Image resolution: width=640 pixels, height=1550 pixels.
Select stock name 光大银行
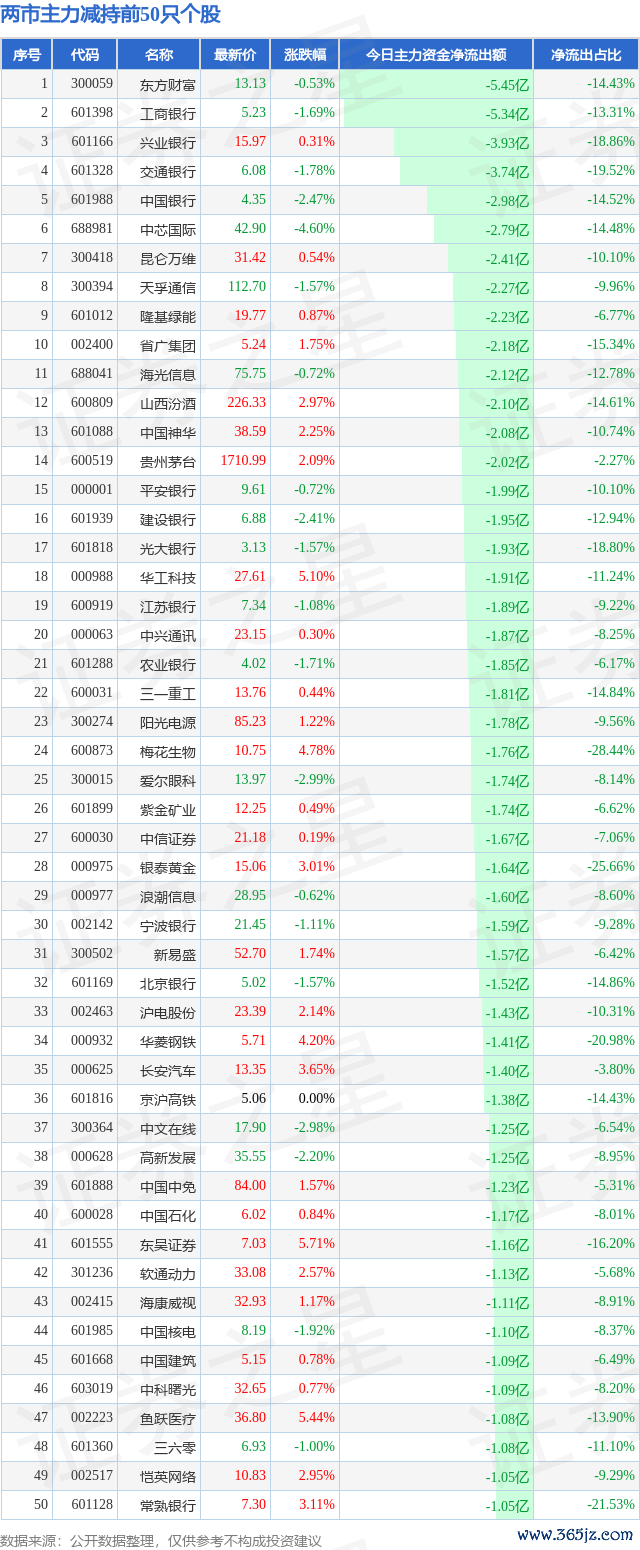(168, 549)
